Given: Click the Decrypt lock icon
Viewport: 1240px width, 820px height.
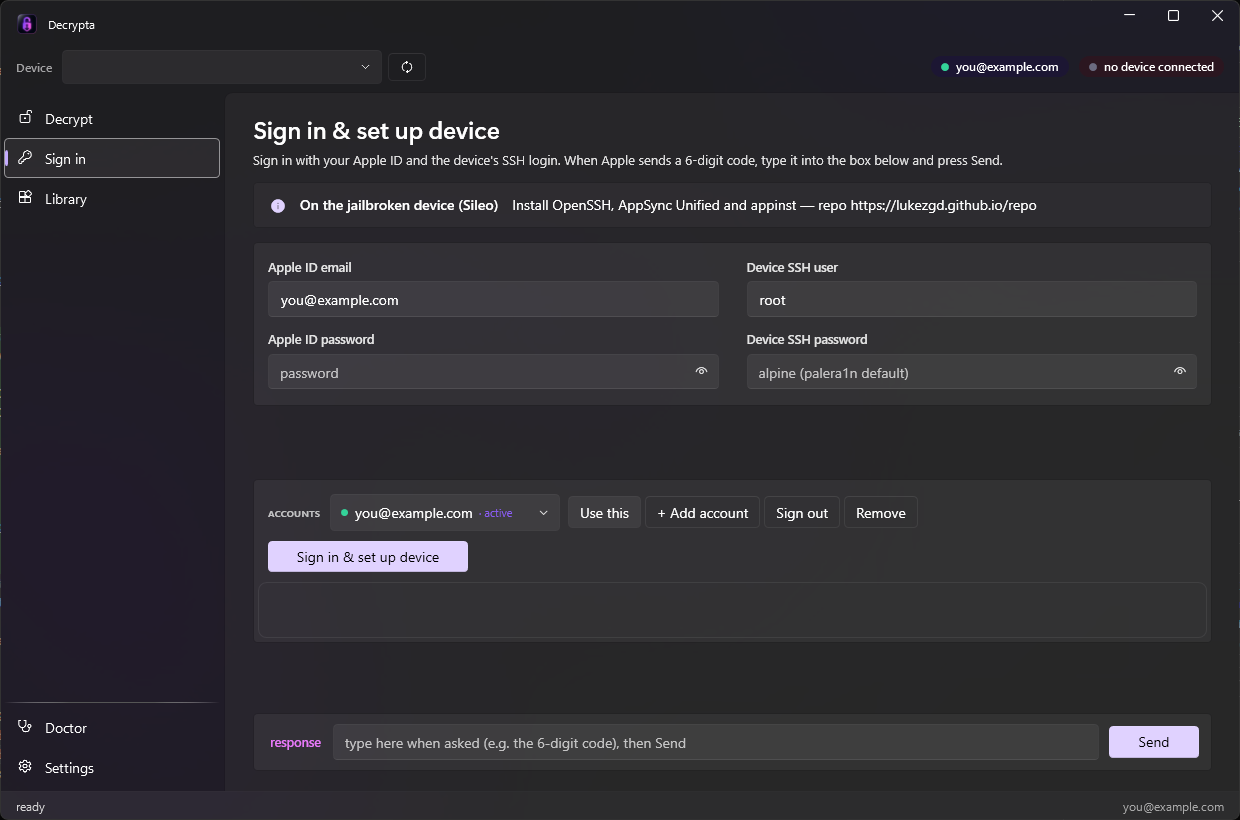Looking at the screenshot, I should point(26,117).
